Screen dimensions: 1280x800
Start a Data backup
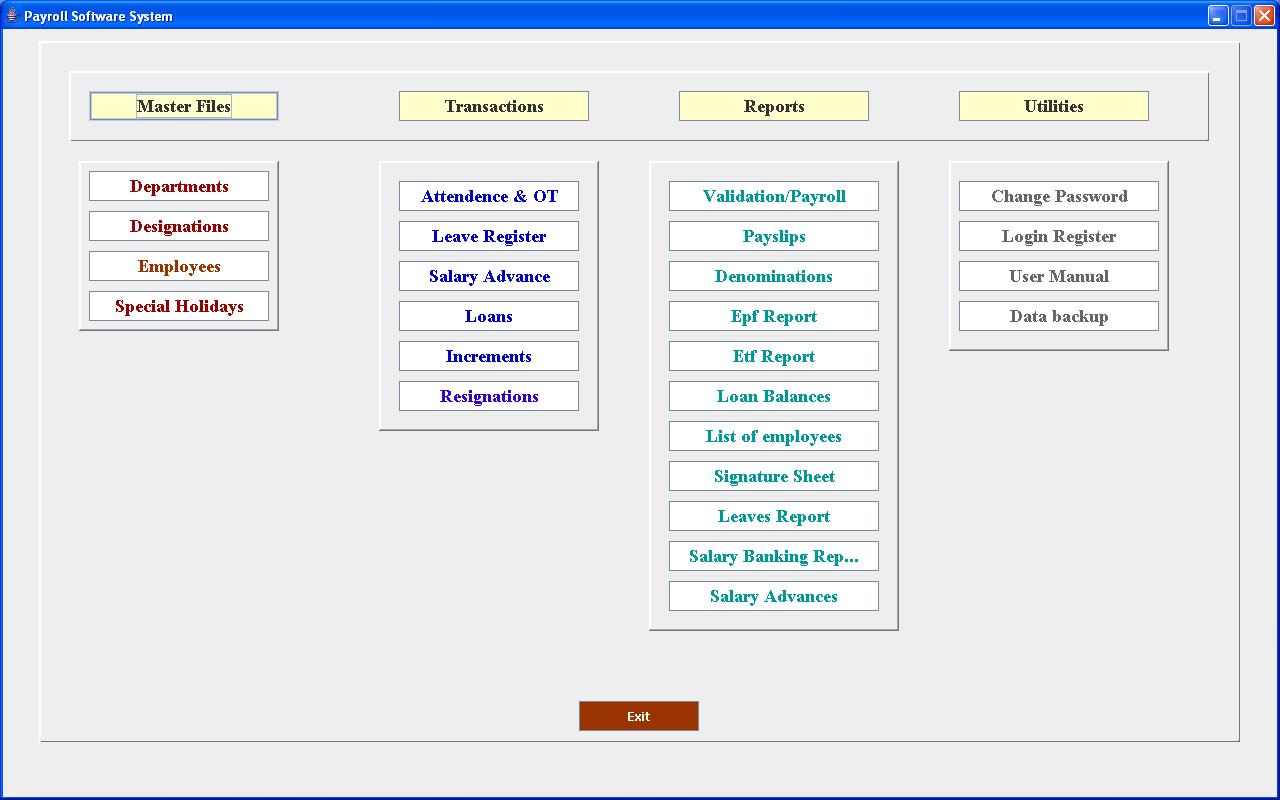(1058, 316)
